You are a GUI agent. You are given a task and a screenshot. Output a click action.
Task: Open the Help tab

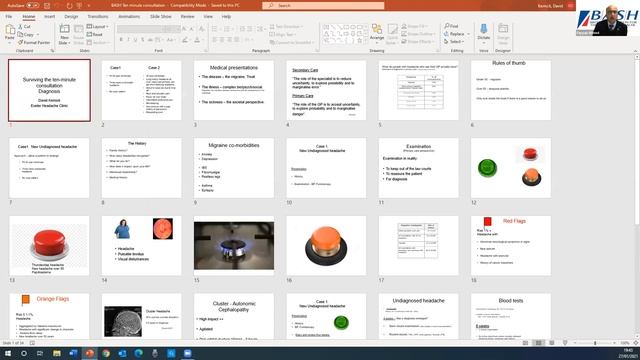pos(226,16)
